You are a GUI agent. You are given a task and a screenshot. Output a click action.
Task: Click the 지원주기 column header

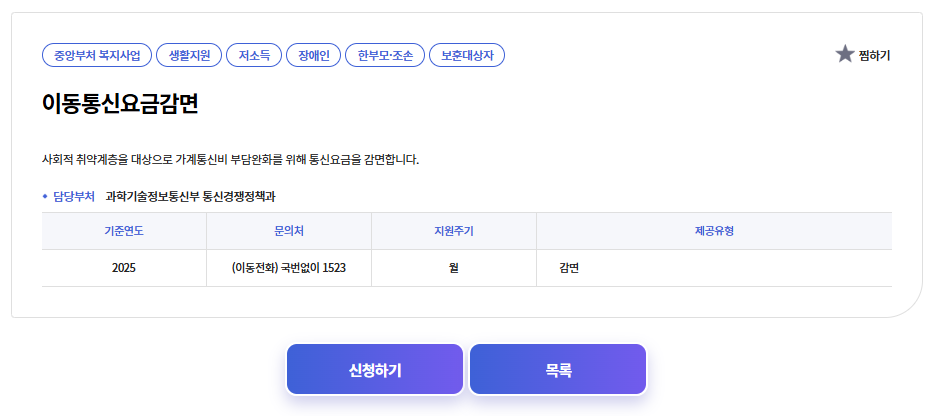453,231
